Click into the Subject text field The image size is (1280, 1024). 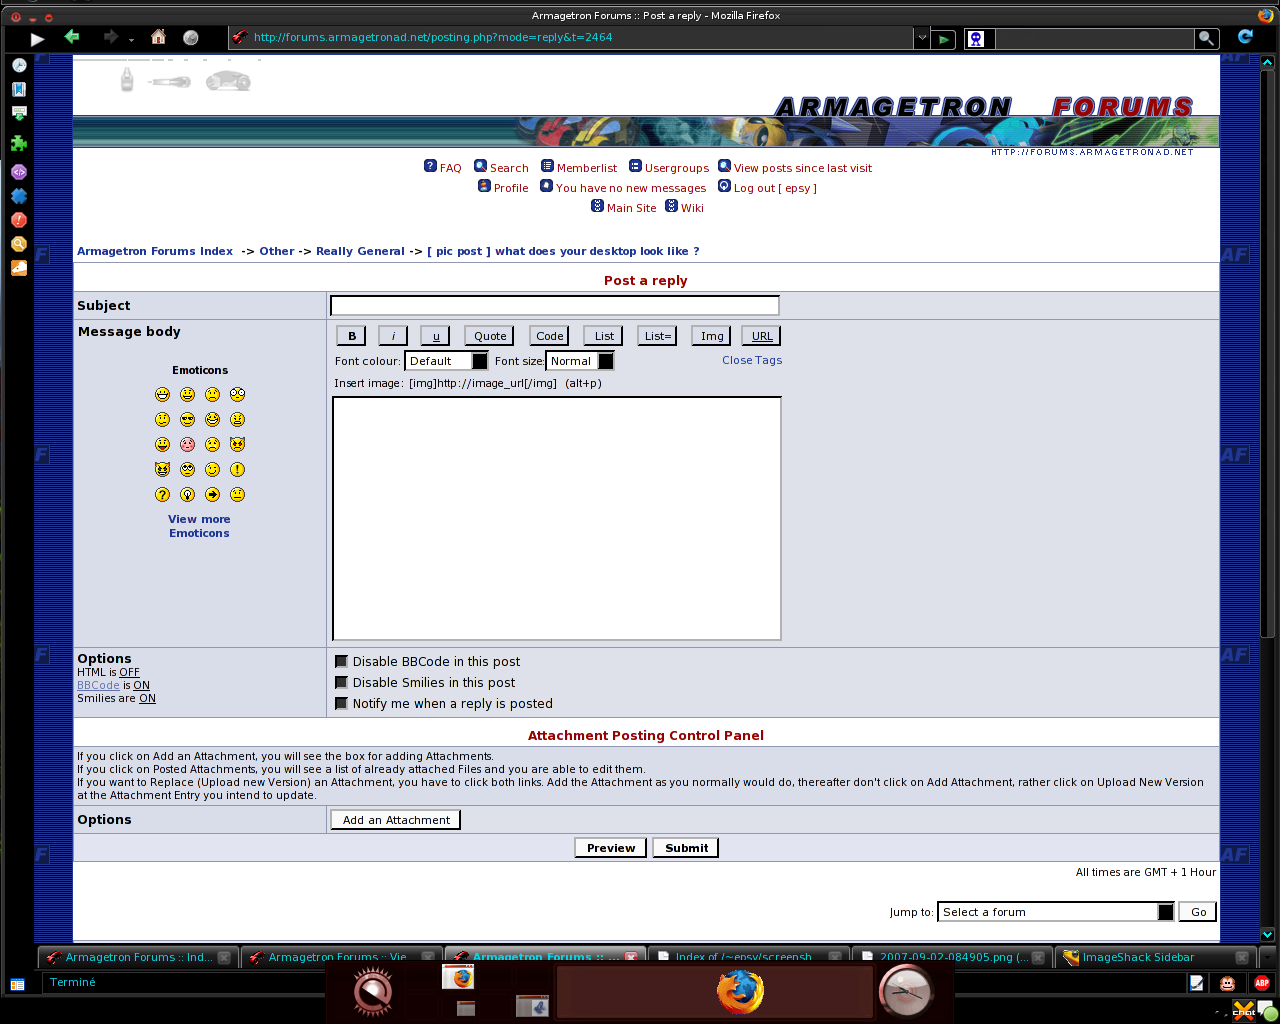point(554,306)
